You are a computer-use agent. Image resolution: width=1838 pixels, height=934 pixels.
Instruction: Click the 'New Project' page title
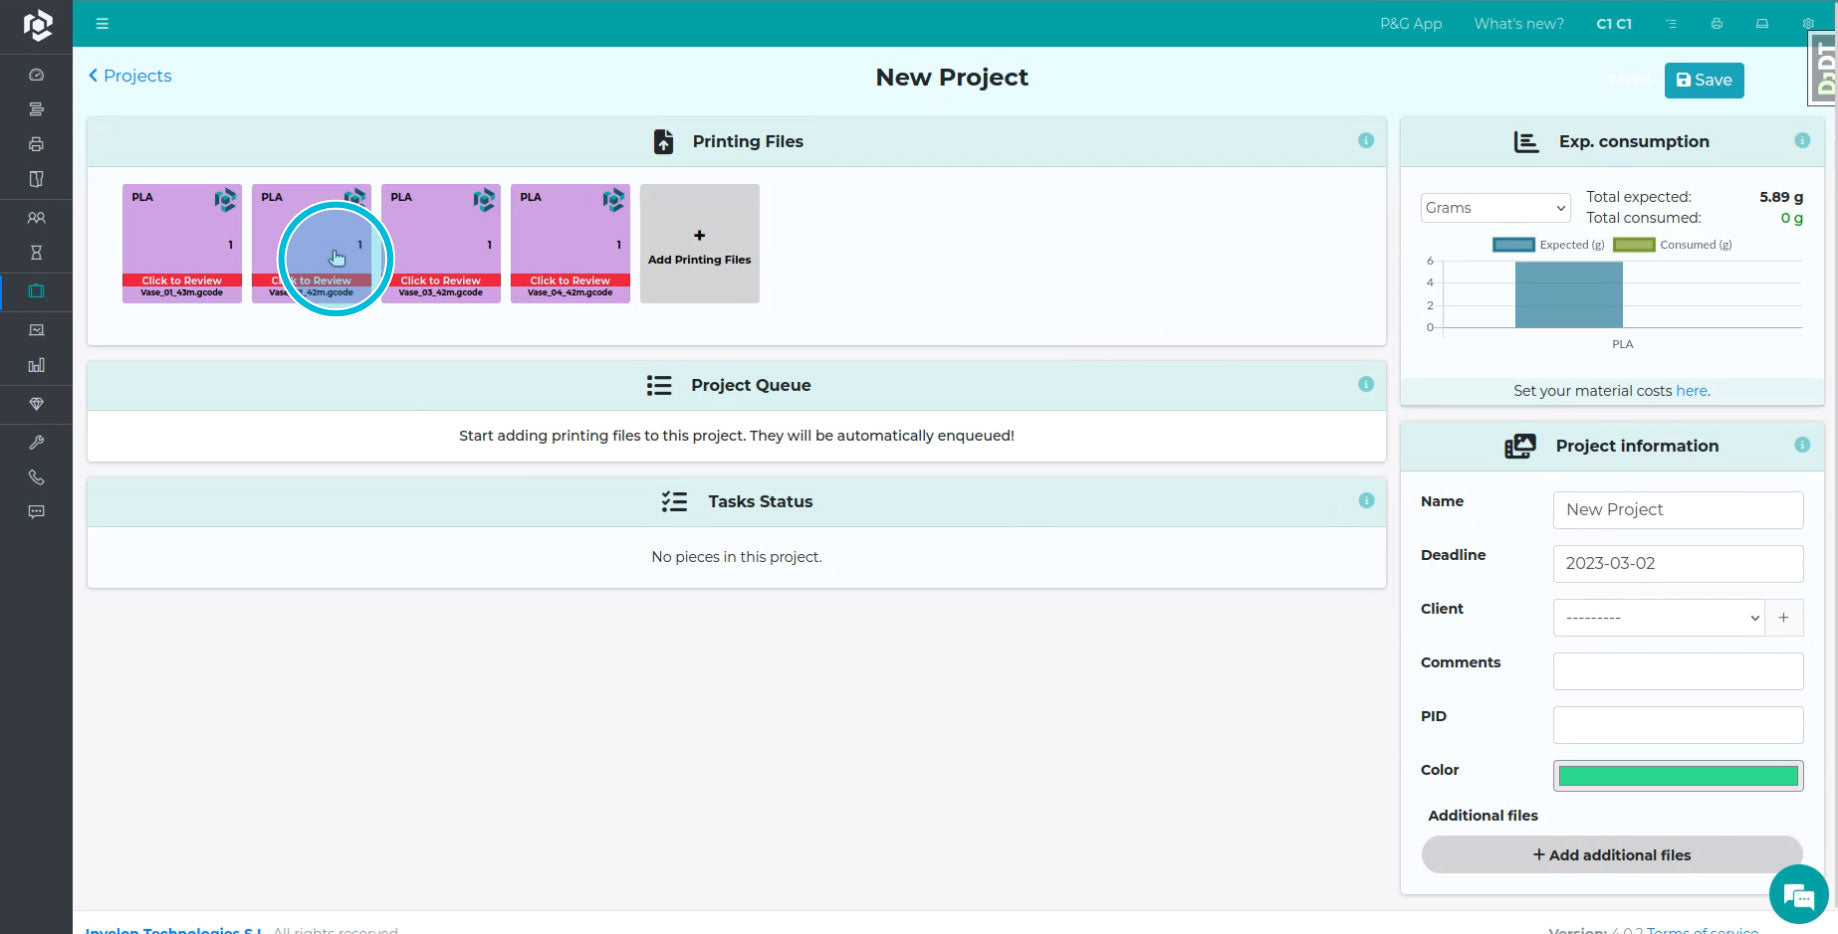(x=952, y=77)
